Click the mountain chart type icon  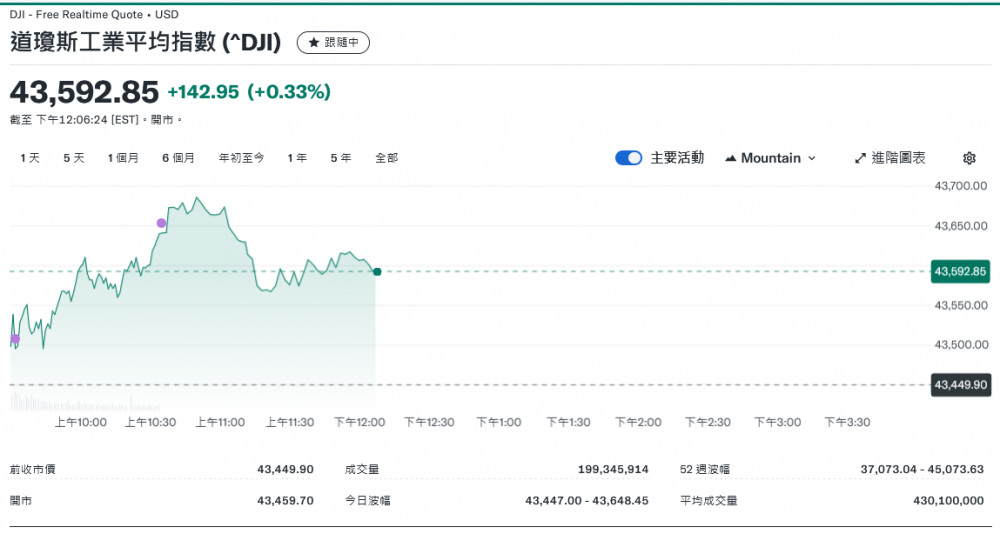pyautogui.click(x=731, y=158)
